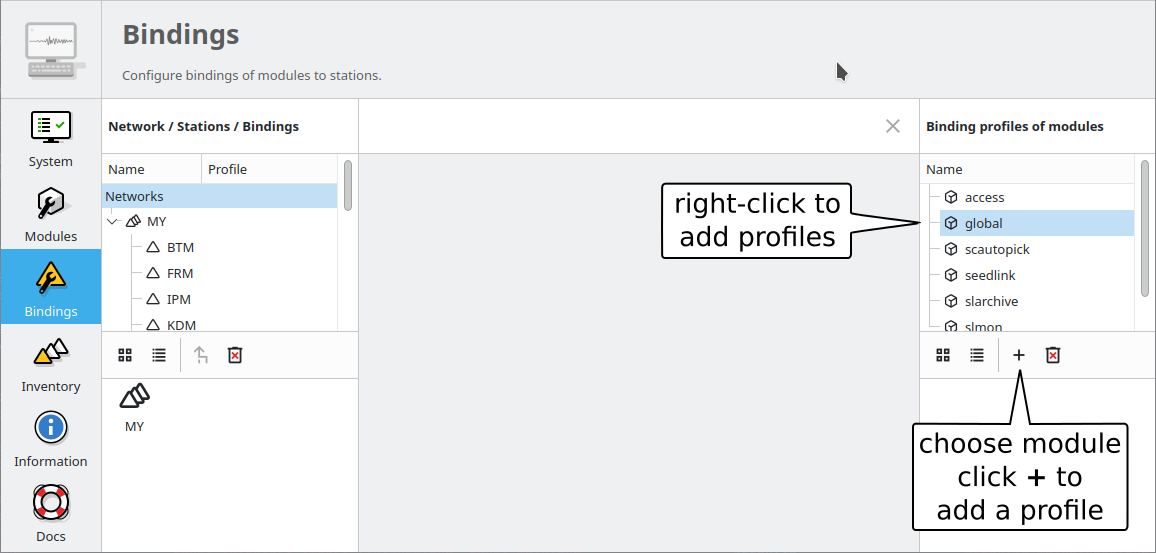Close the center panel with X button

tap(893, 126)
